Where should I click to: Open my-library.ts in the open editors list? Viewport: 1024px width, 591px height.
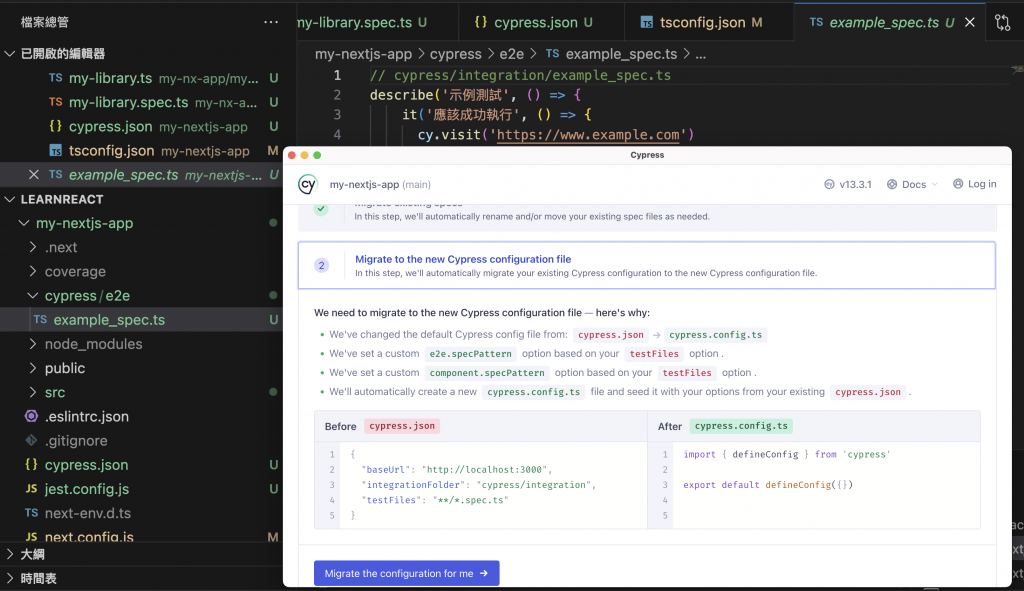(x=141, y=78)
